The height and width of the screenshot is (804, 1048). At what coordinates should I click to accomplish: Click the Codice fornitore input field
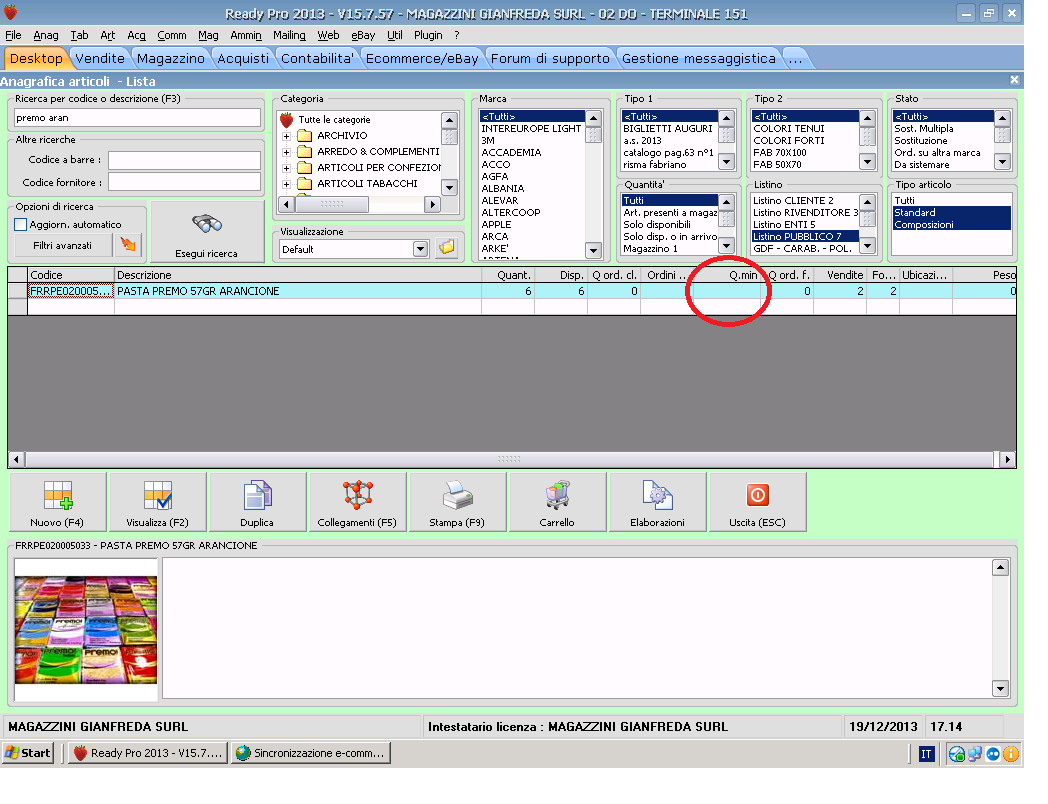pos(184,182)
